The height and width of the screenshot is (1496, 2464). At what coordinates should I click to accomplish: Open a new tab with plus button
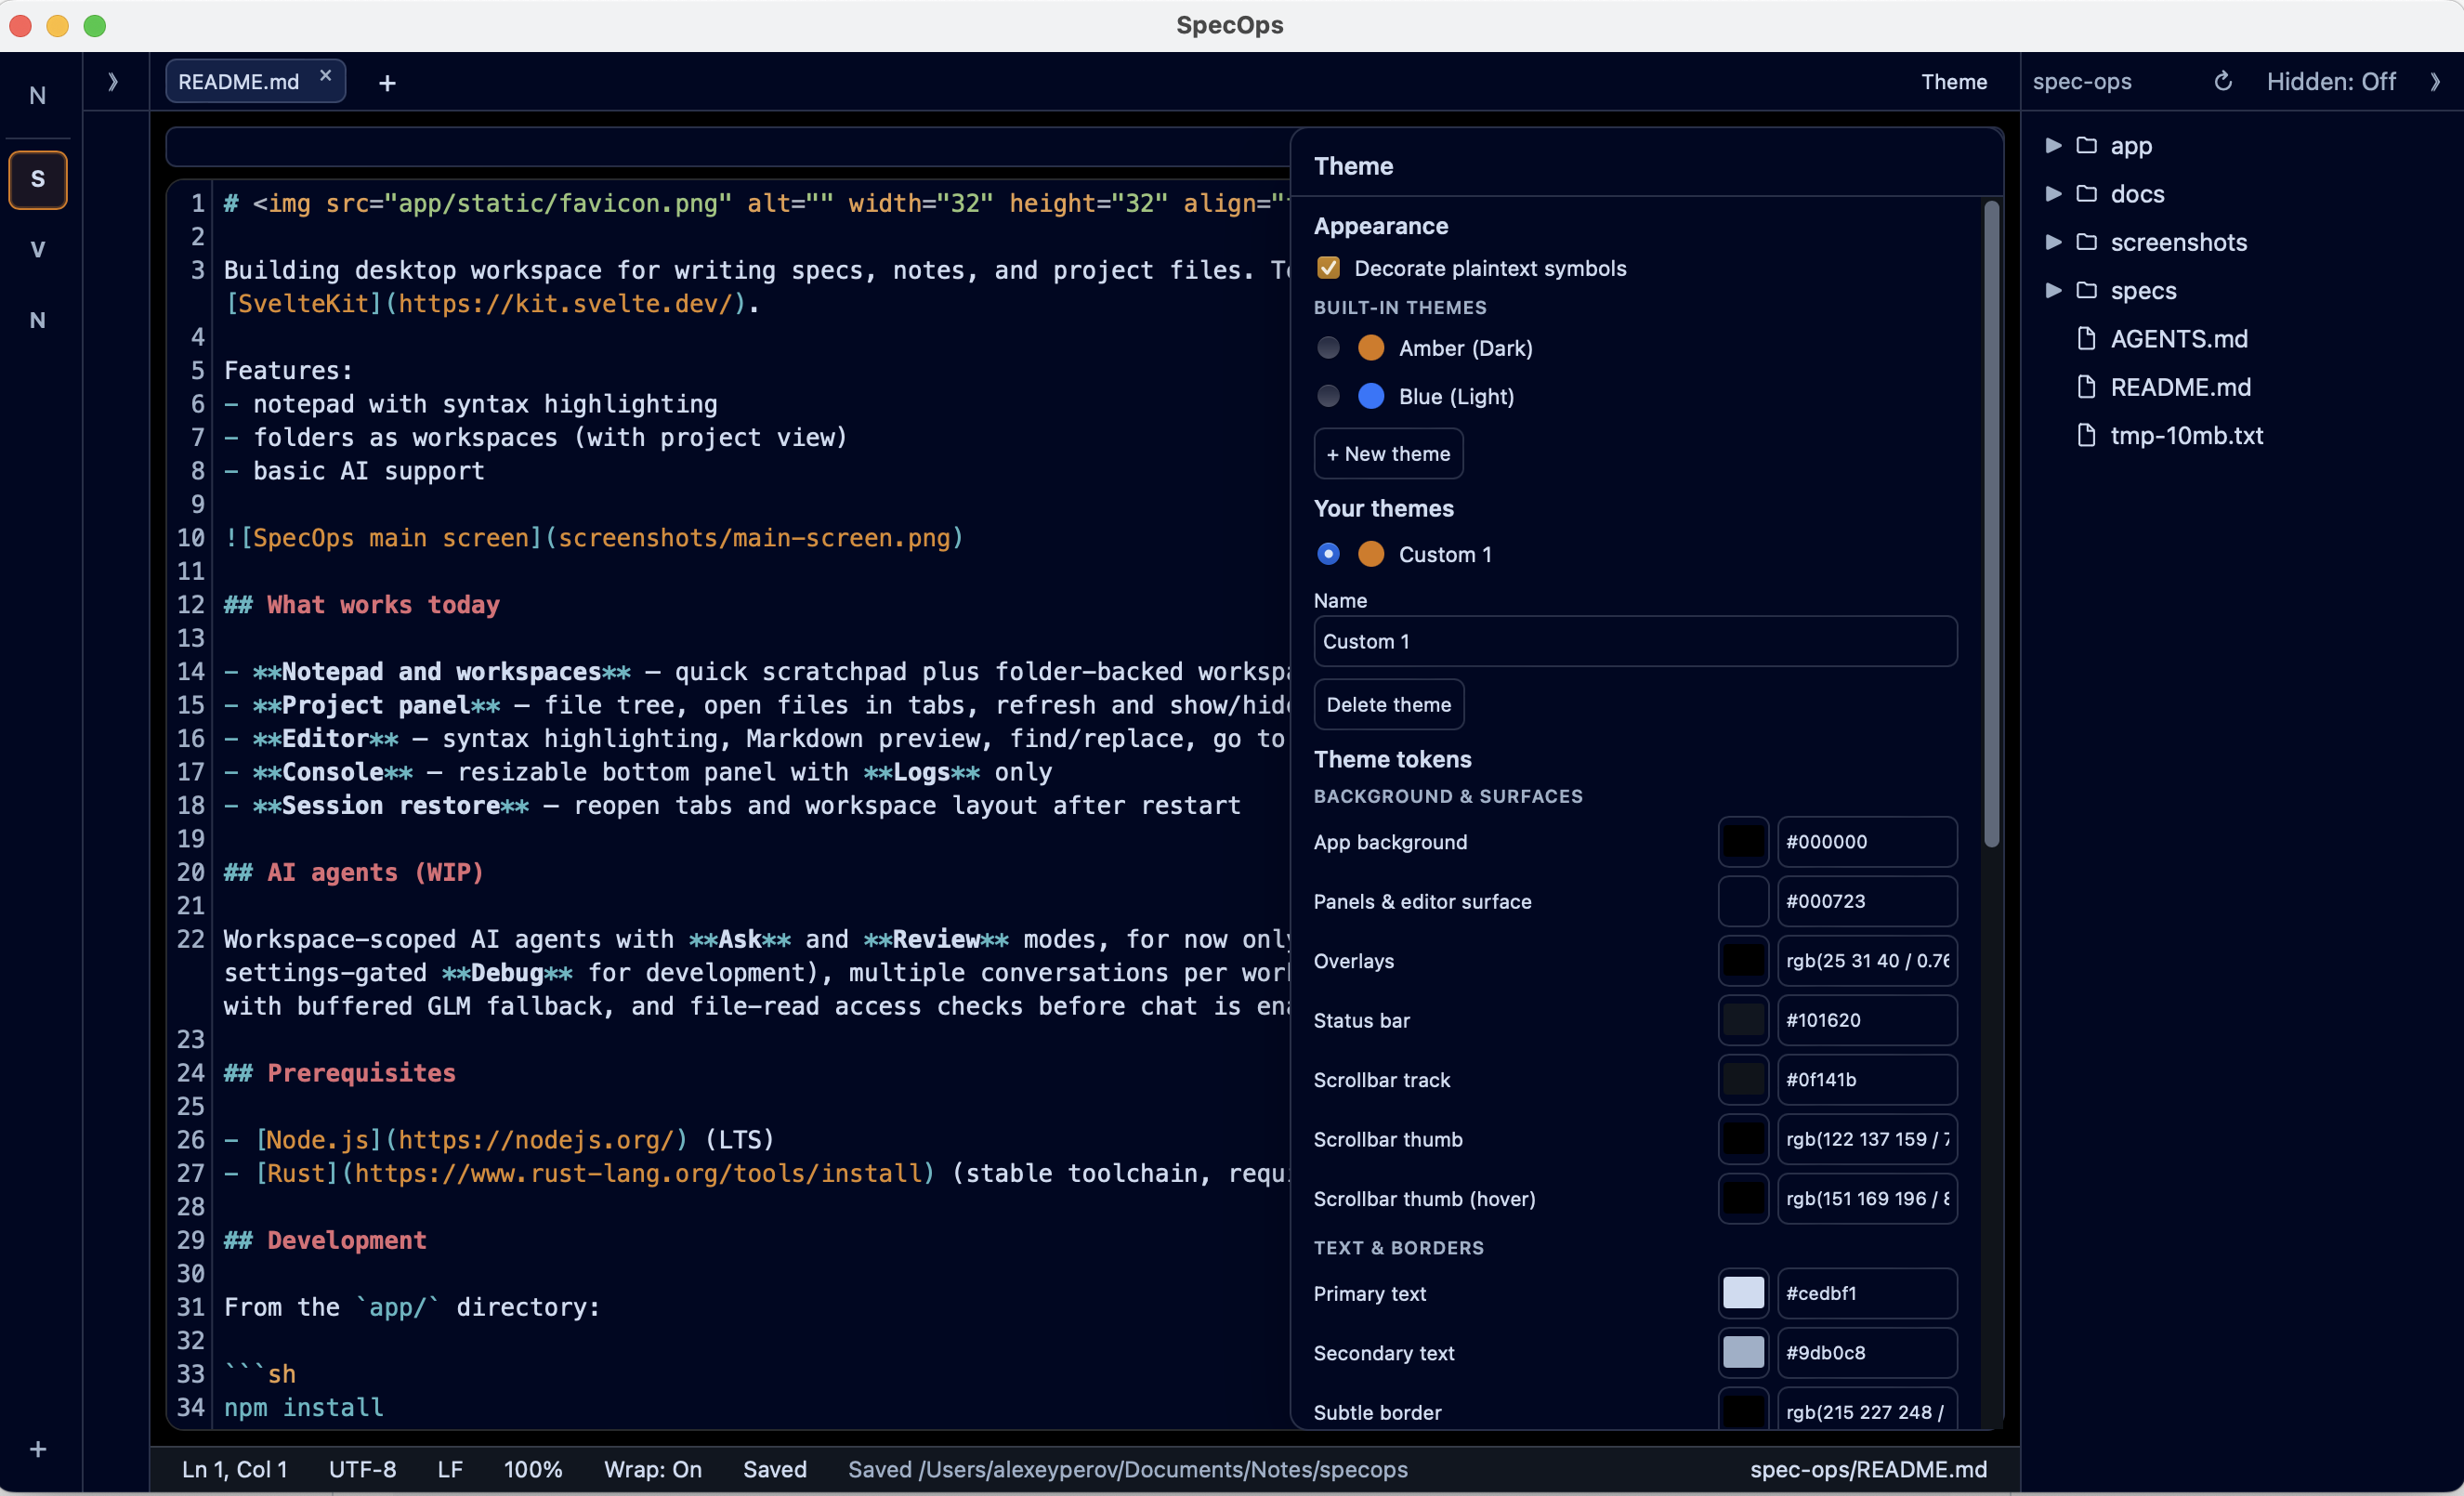[387, 83]
